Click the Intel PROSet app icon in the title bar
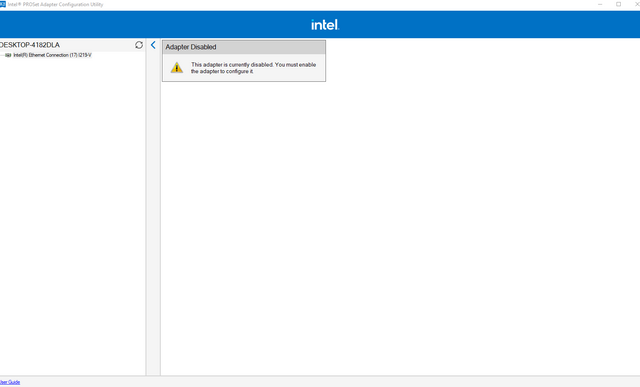The width and height of the screenshot is (640, 387). [x=2, y=4]
